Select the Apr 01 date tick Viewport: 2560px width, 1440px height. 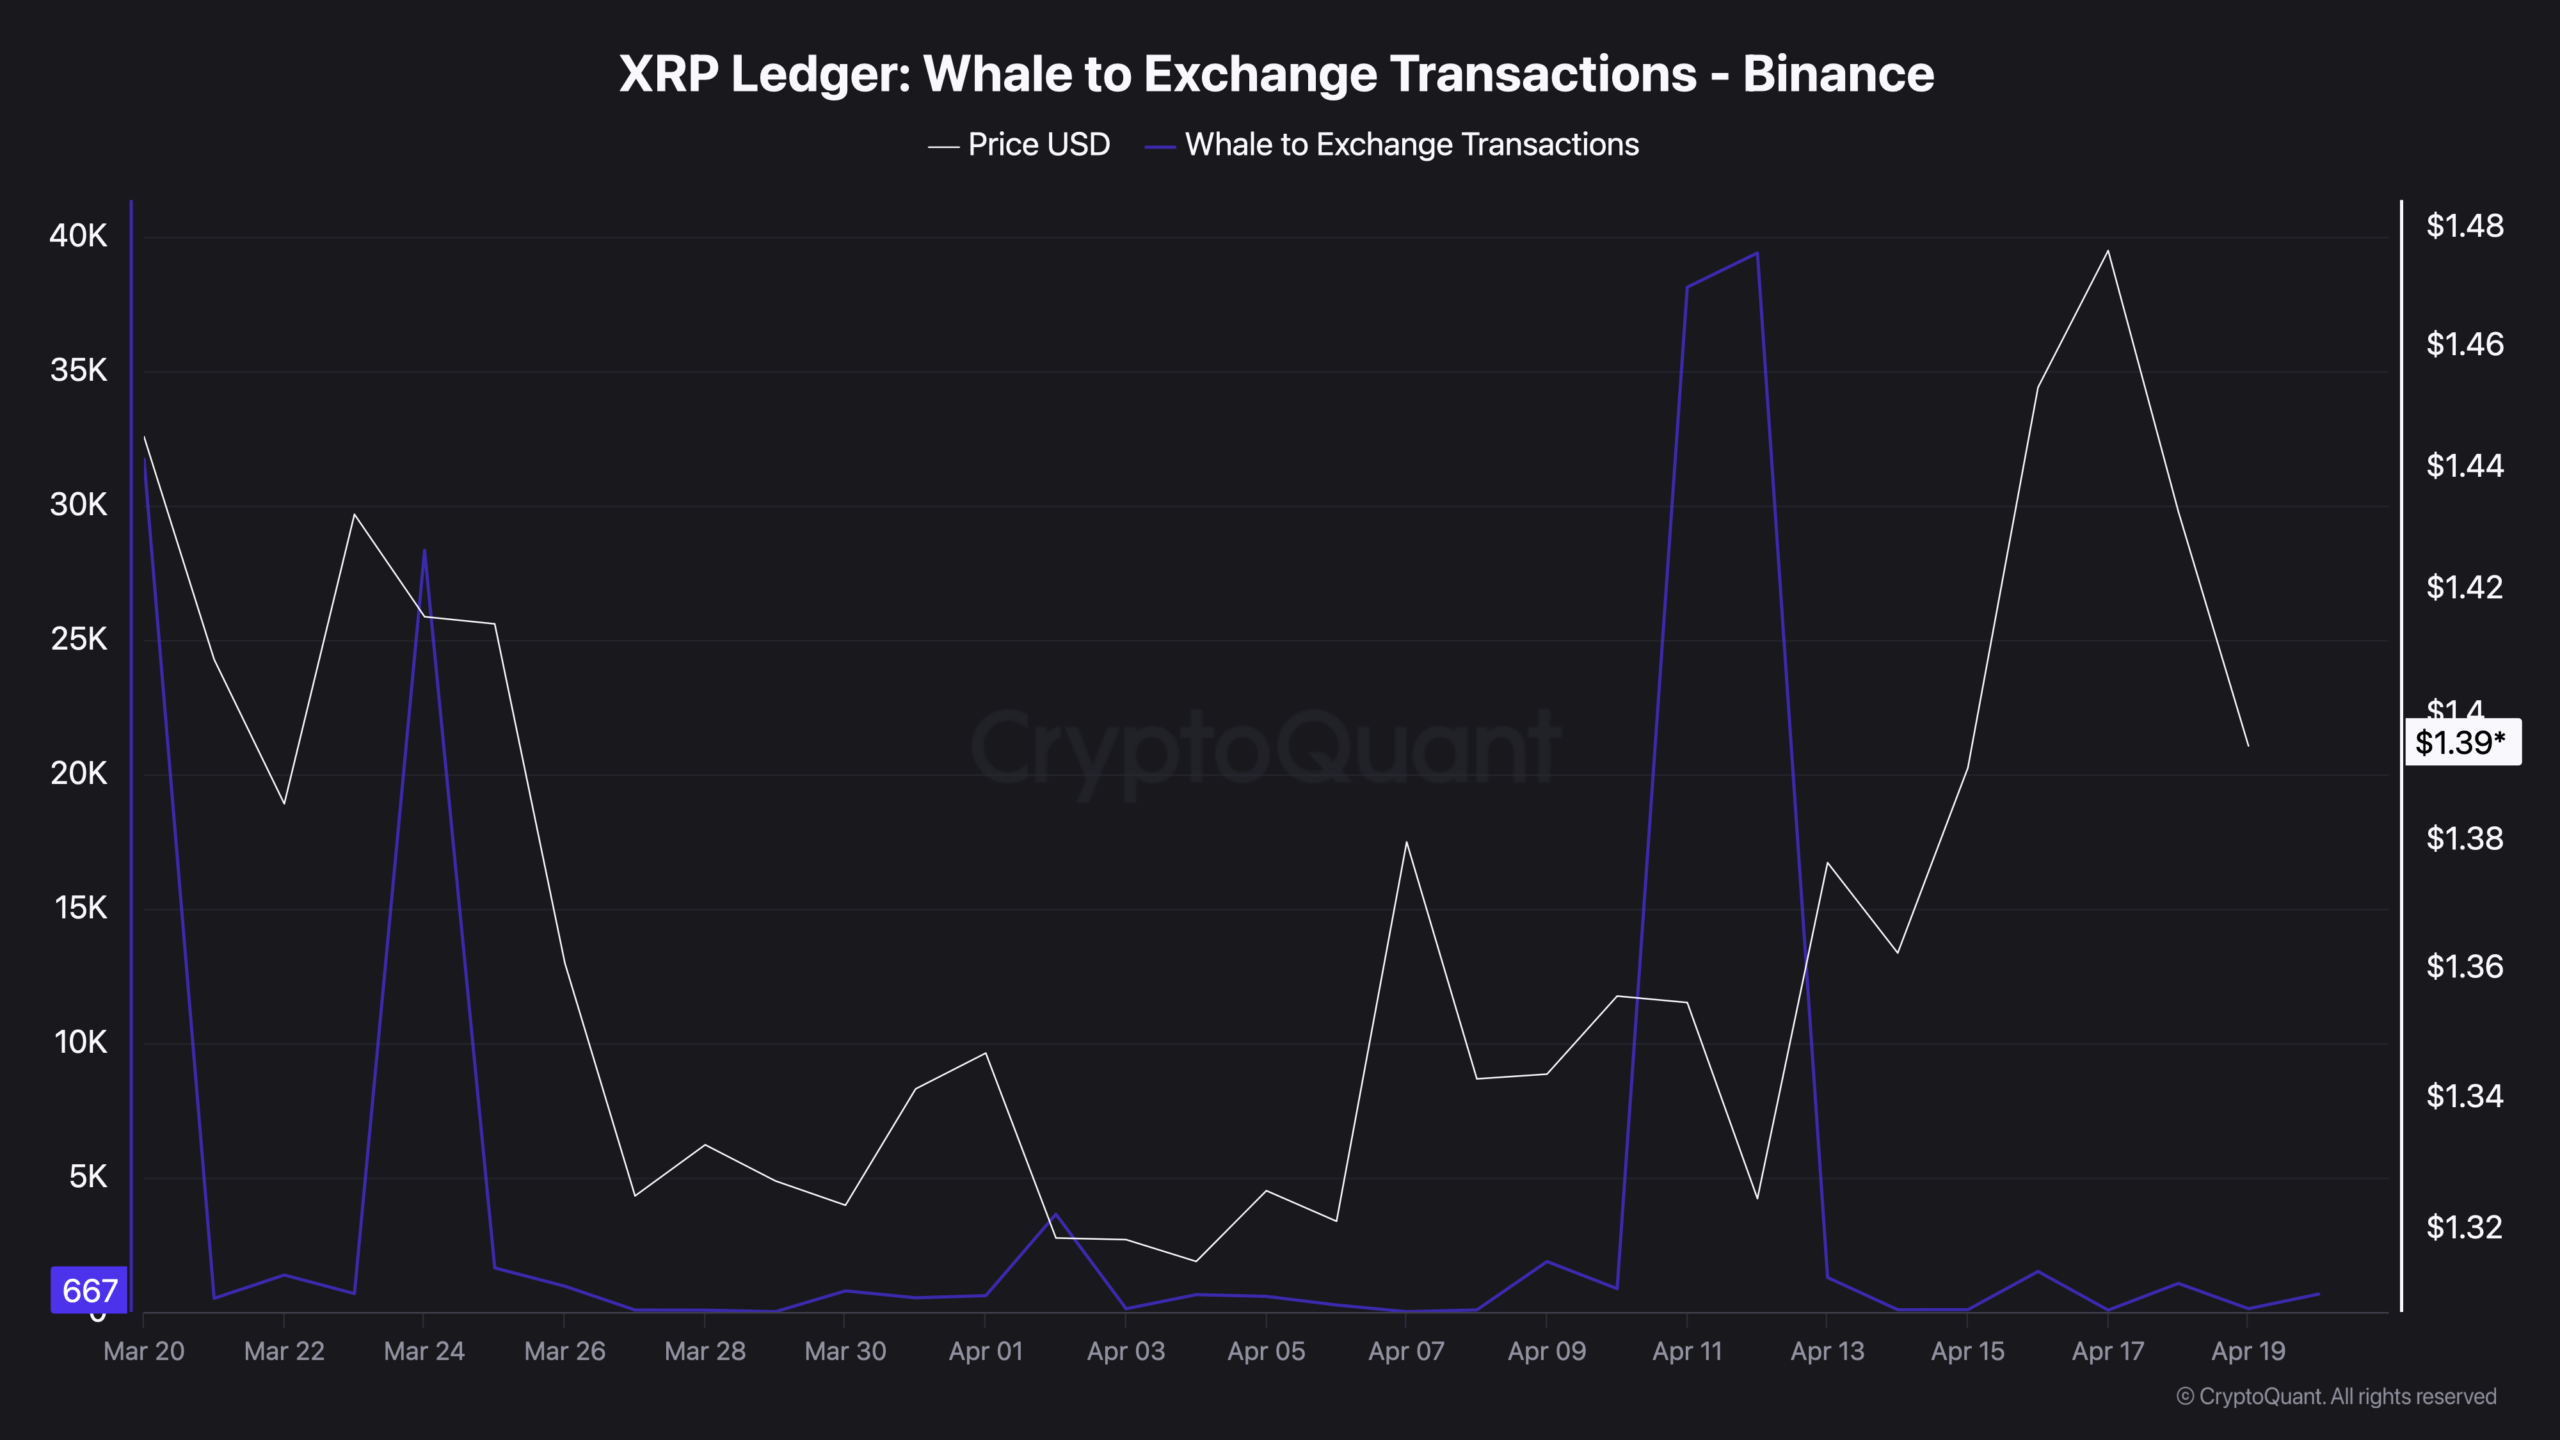[986, 1351]
